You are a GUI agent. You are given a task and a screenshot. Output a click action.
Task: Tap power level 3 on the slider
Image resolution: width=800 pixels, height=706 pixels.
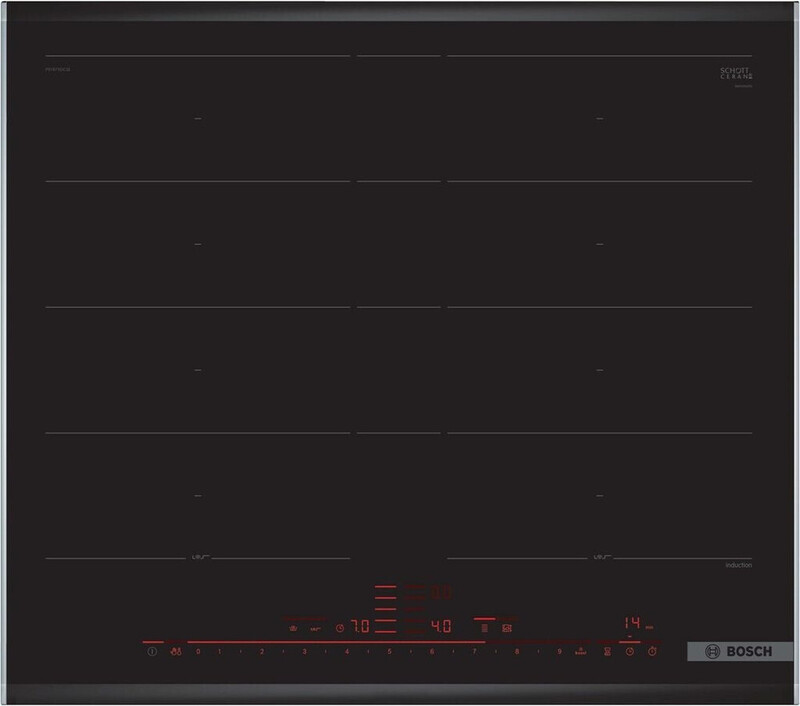(304, 652)
